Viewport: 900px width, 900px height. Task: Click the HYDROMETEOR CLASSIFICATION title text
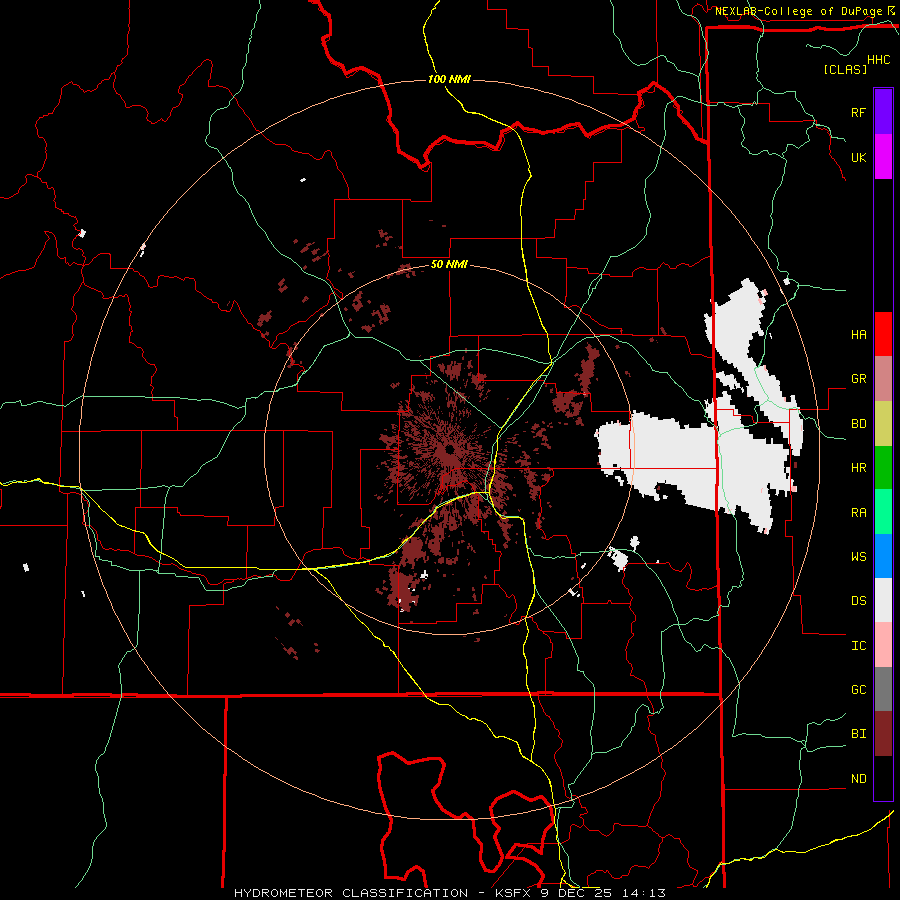tap(351, 893)
